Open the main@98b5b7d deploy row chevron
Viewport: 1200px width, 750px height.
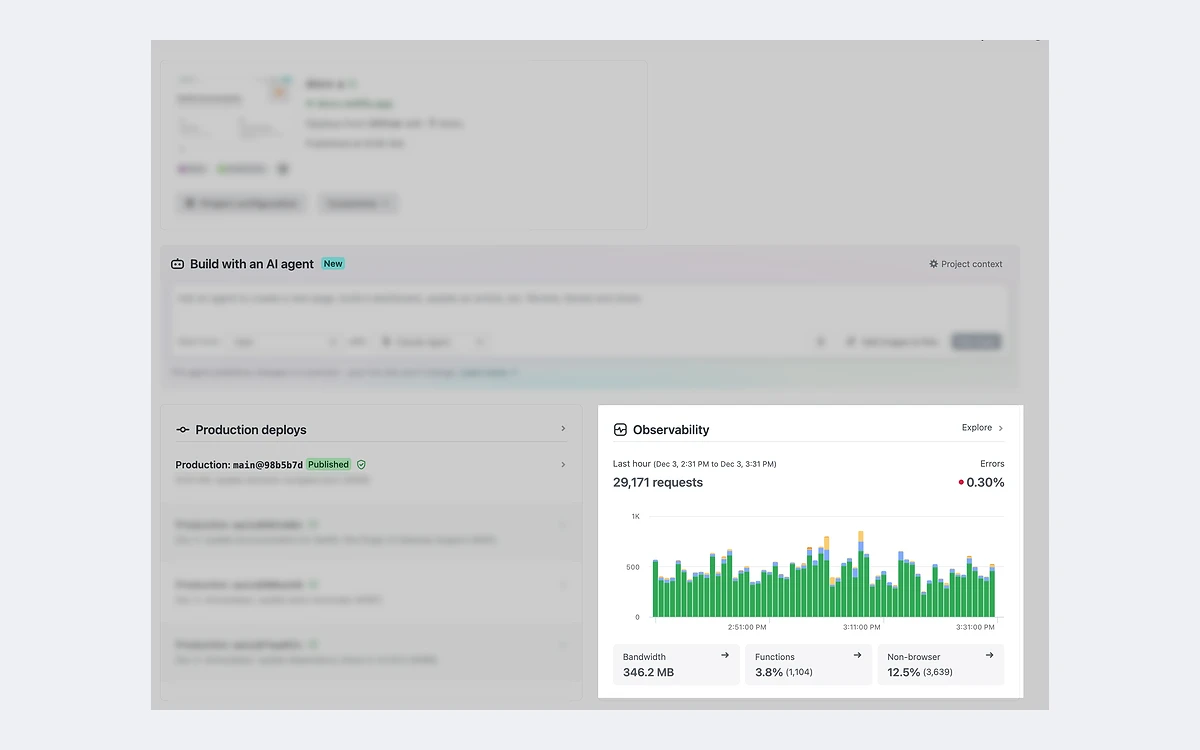pos(563,465)
